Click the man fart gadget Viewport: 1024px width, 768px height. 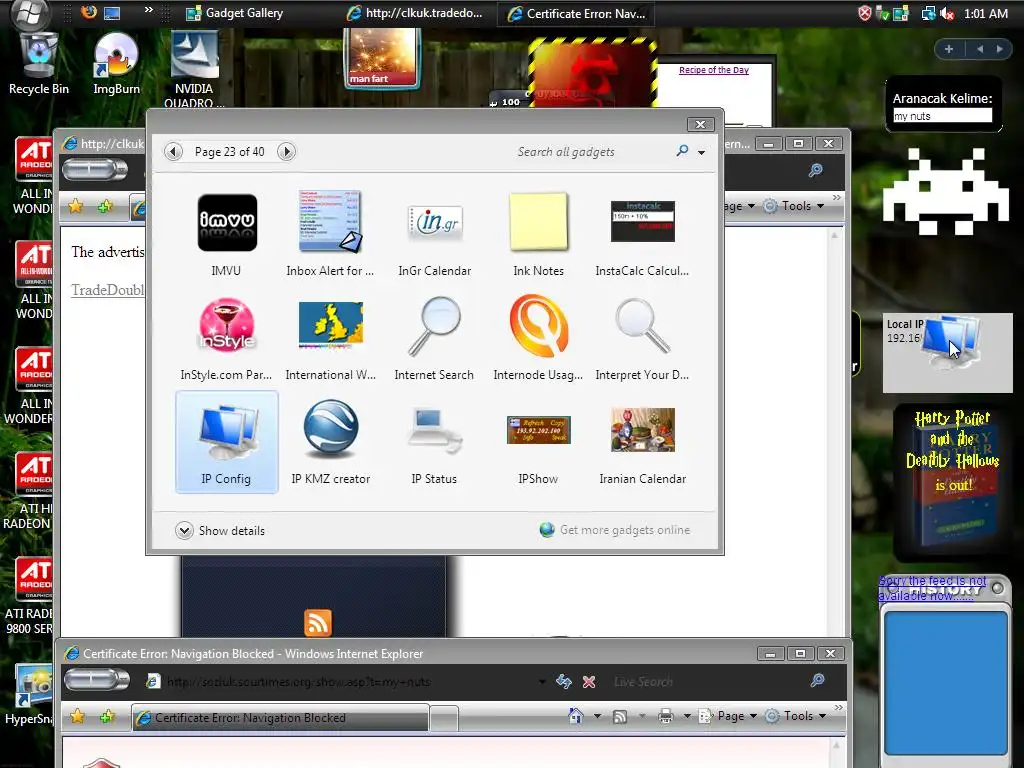click(x=382, y=59)
